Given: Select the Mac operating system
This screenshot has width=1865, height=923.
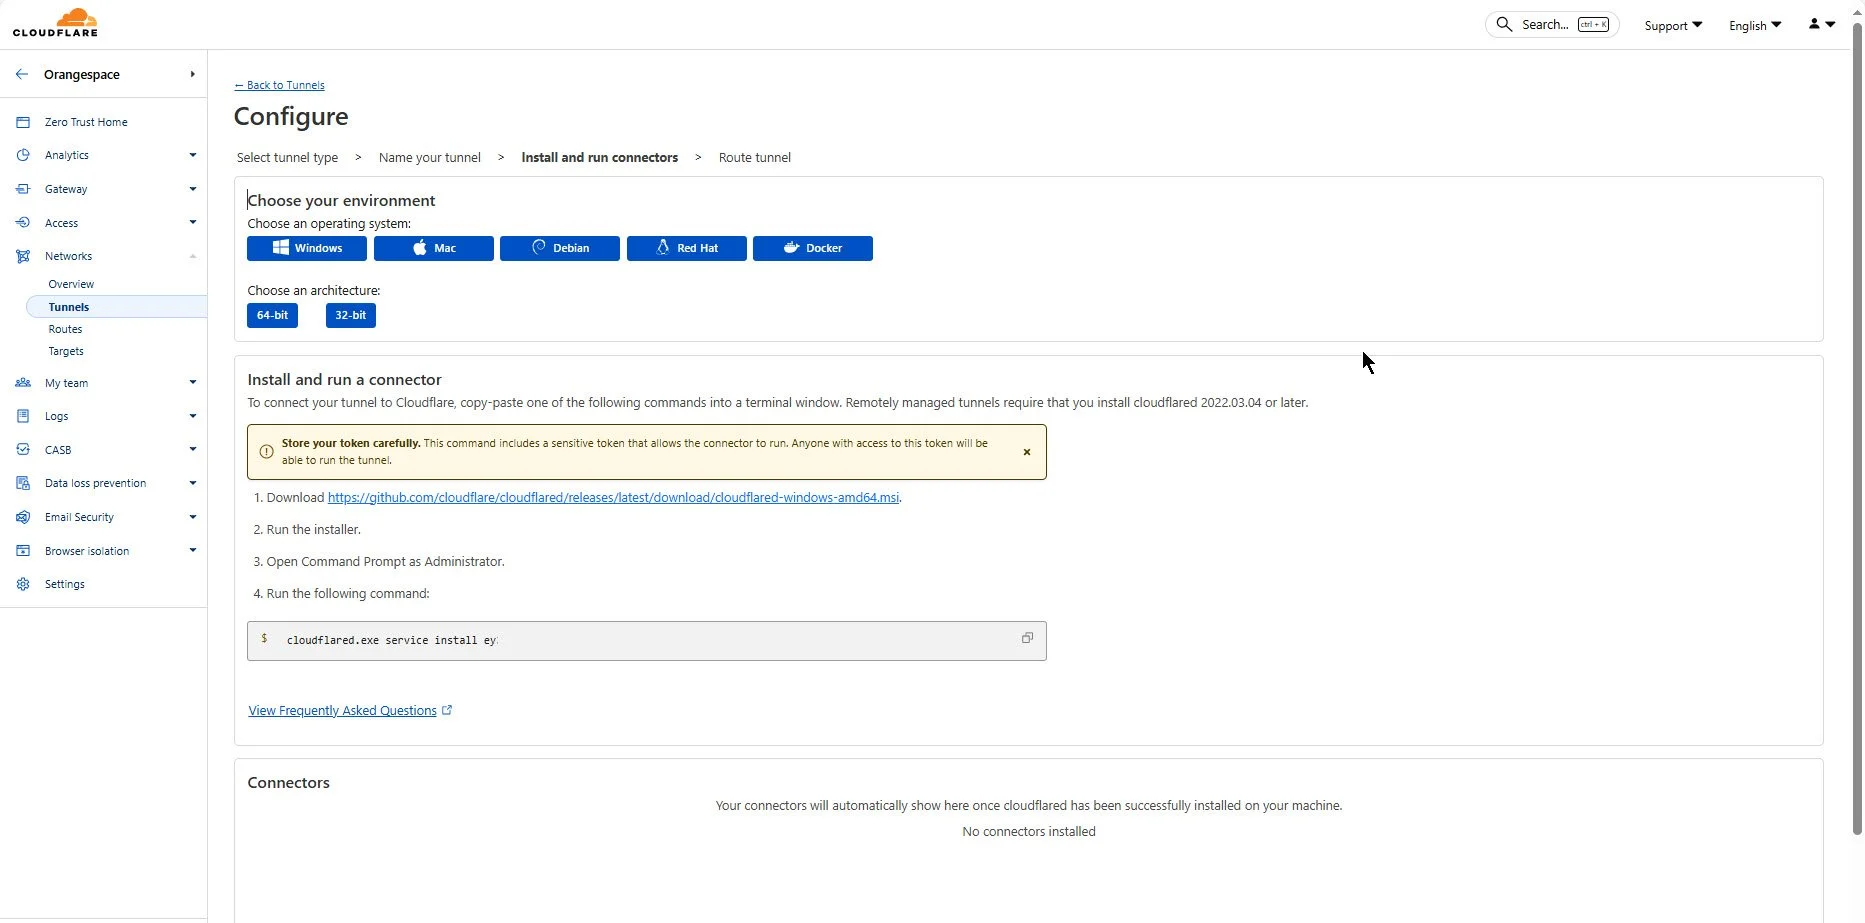Looking at the screenshot, I should tap(434, 248).
